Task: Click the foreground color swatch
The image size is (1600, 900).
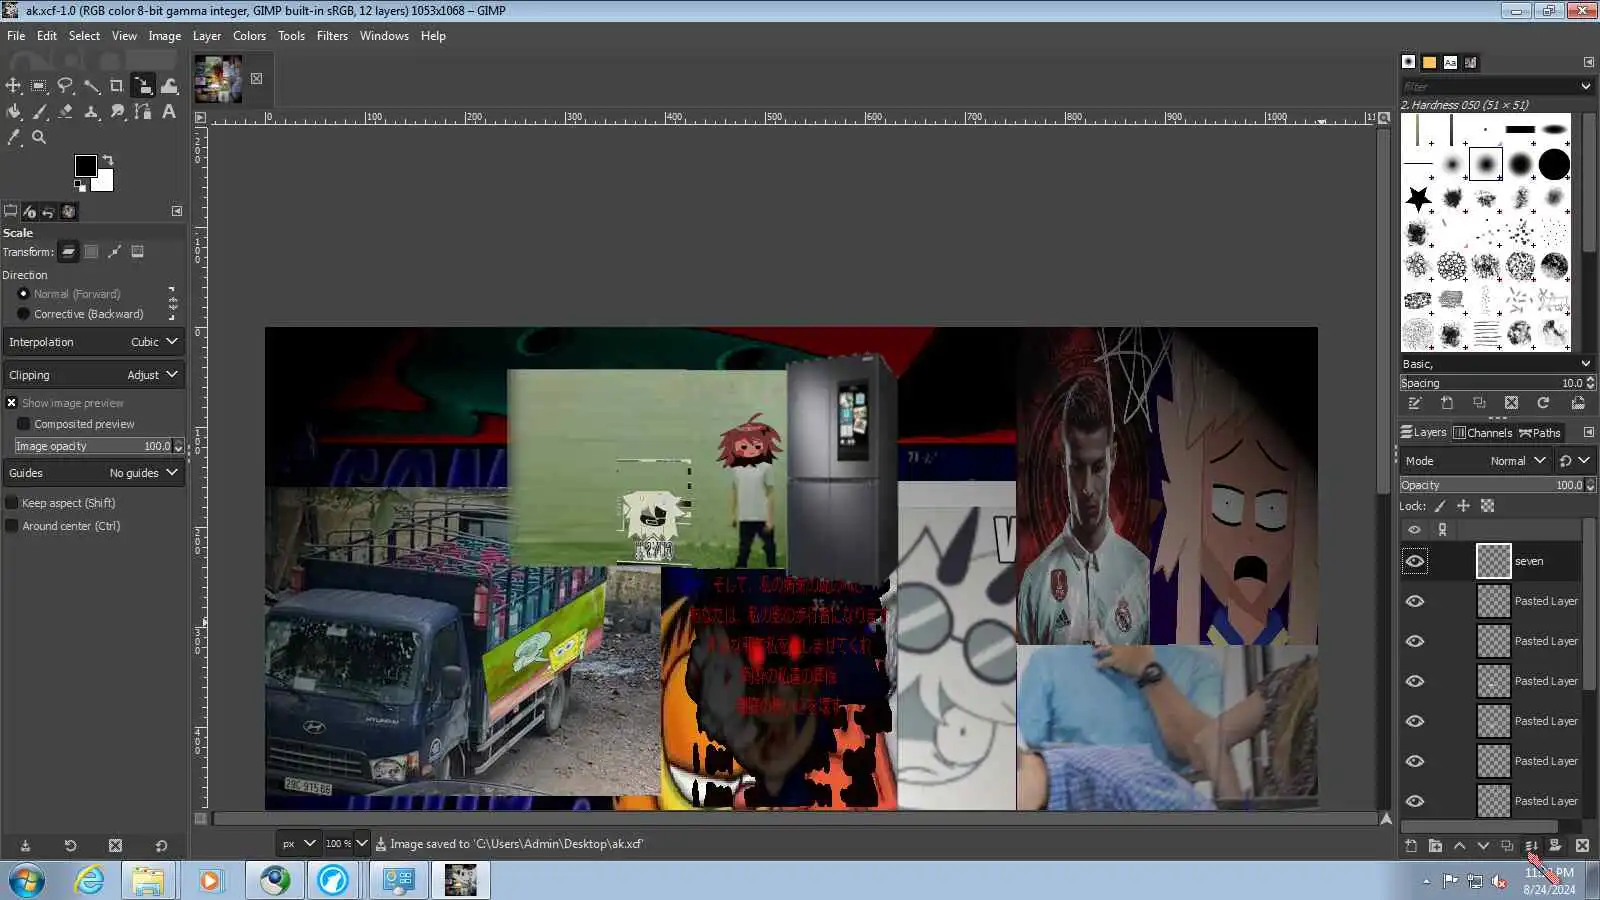Action: pos(86,166)
